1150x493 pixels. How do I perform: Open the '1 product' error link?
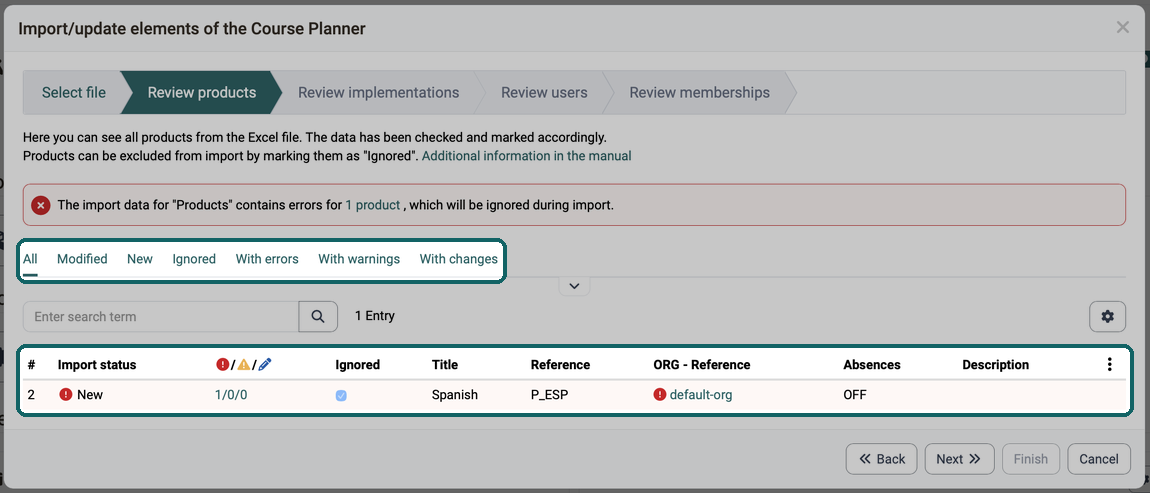pos(373,205)
